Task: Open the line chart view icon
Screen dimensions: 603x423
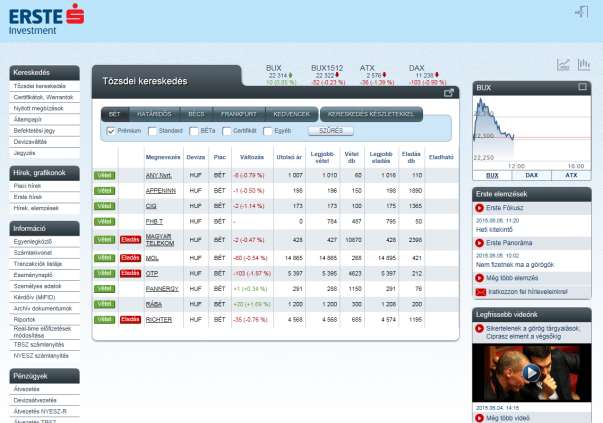Action: point(563,64)
